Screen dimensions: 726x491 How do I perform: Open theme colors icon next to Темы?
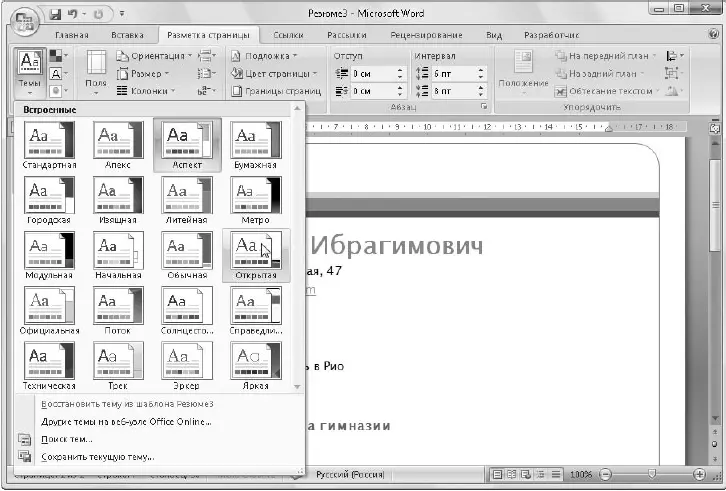pyautogui.click(x=58, y=57)
